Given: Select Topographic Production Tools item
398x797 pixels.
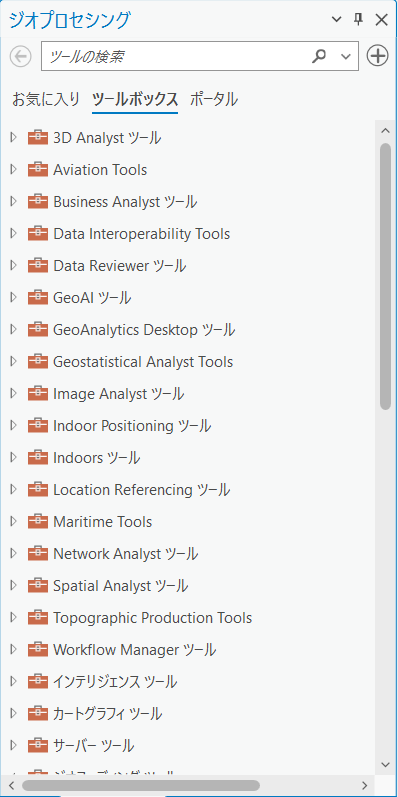Looking at the screenshot, I should 152,618.
